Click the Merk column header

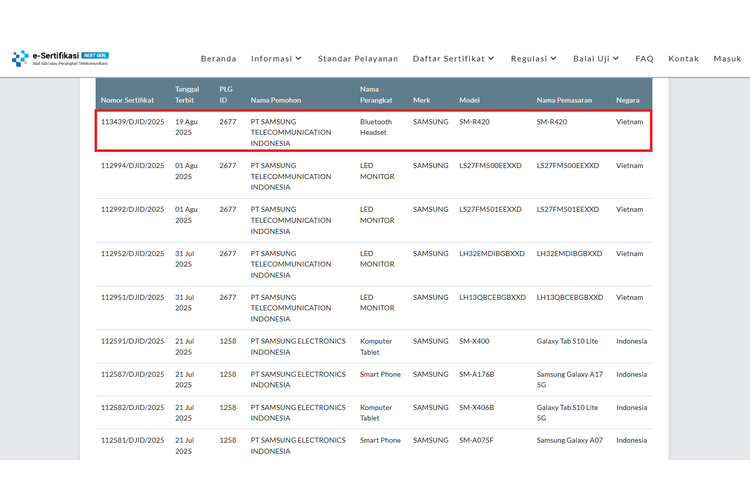tap(421, 100)
